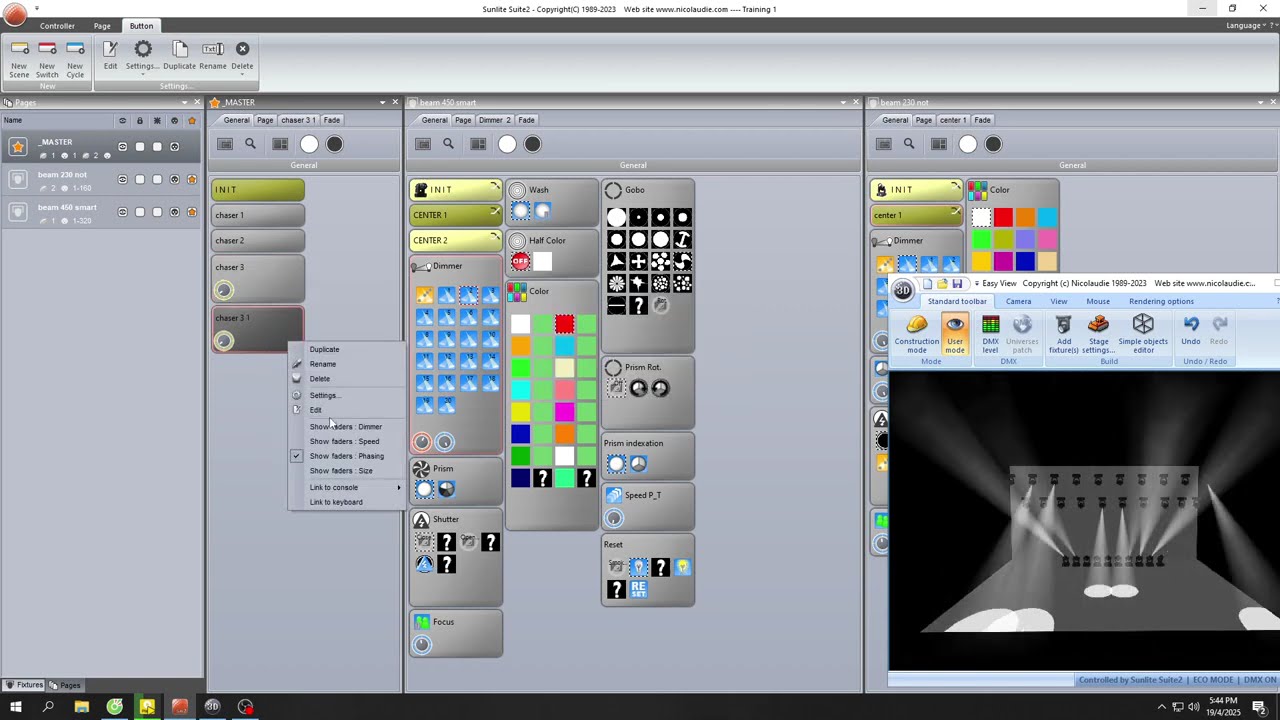Open the beam 450 smart panel dropdown arrow

842,102
